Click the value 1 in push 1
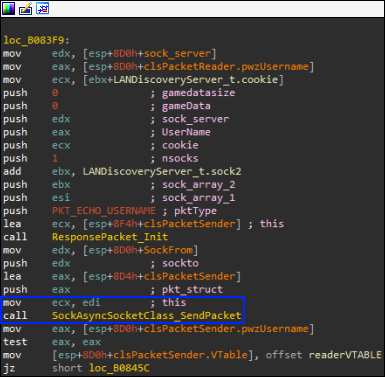 pos(55,158)
